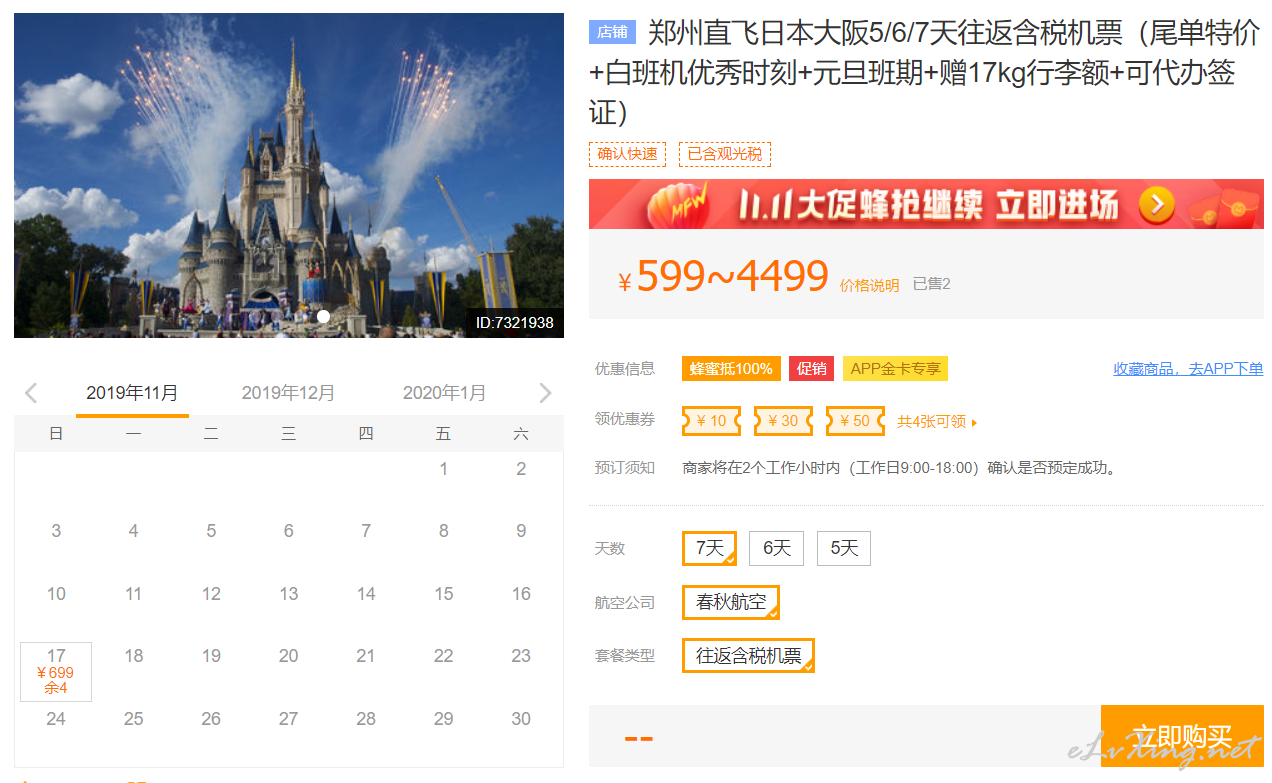Select 春秋航空 airline option
Viewport: 1272px width, 783px height.
(731, 602)
